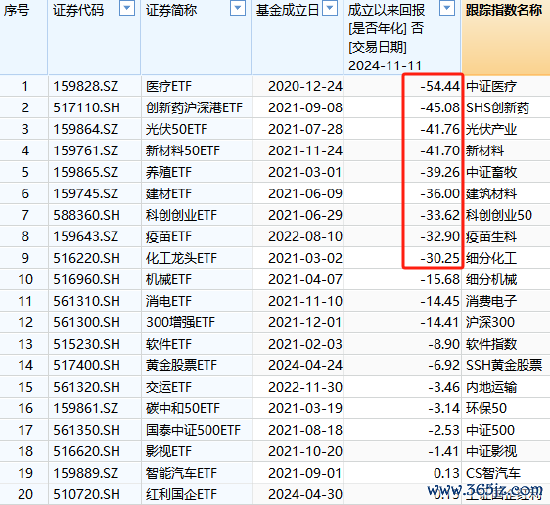Open the 证券代码 column filter dropdown
This screenshot has height=505, width=550.
[127, 8]
